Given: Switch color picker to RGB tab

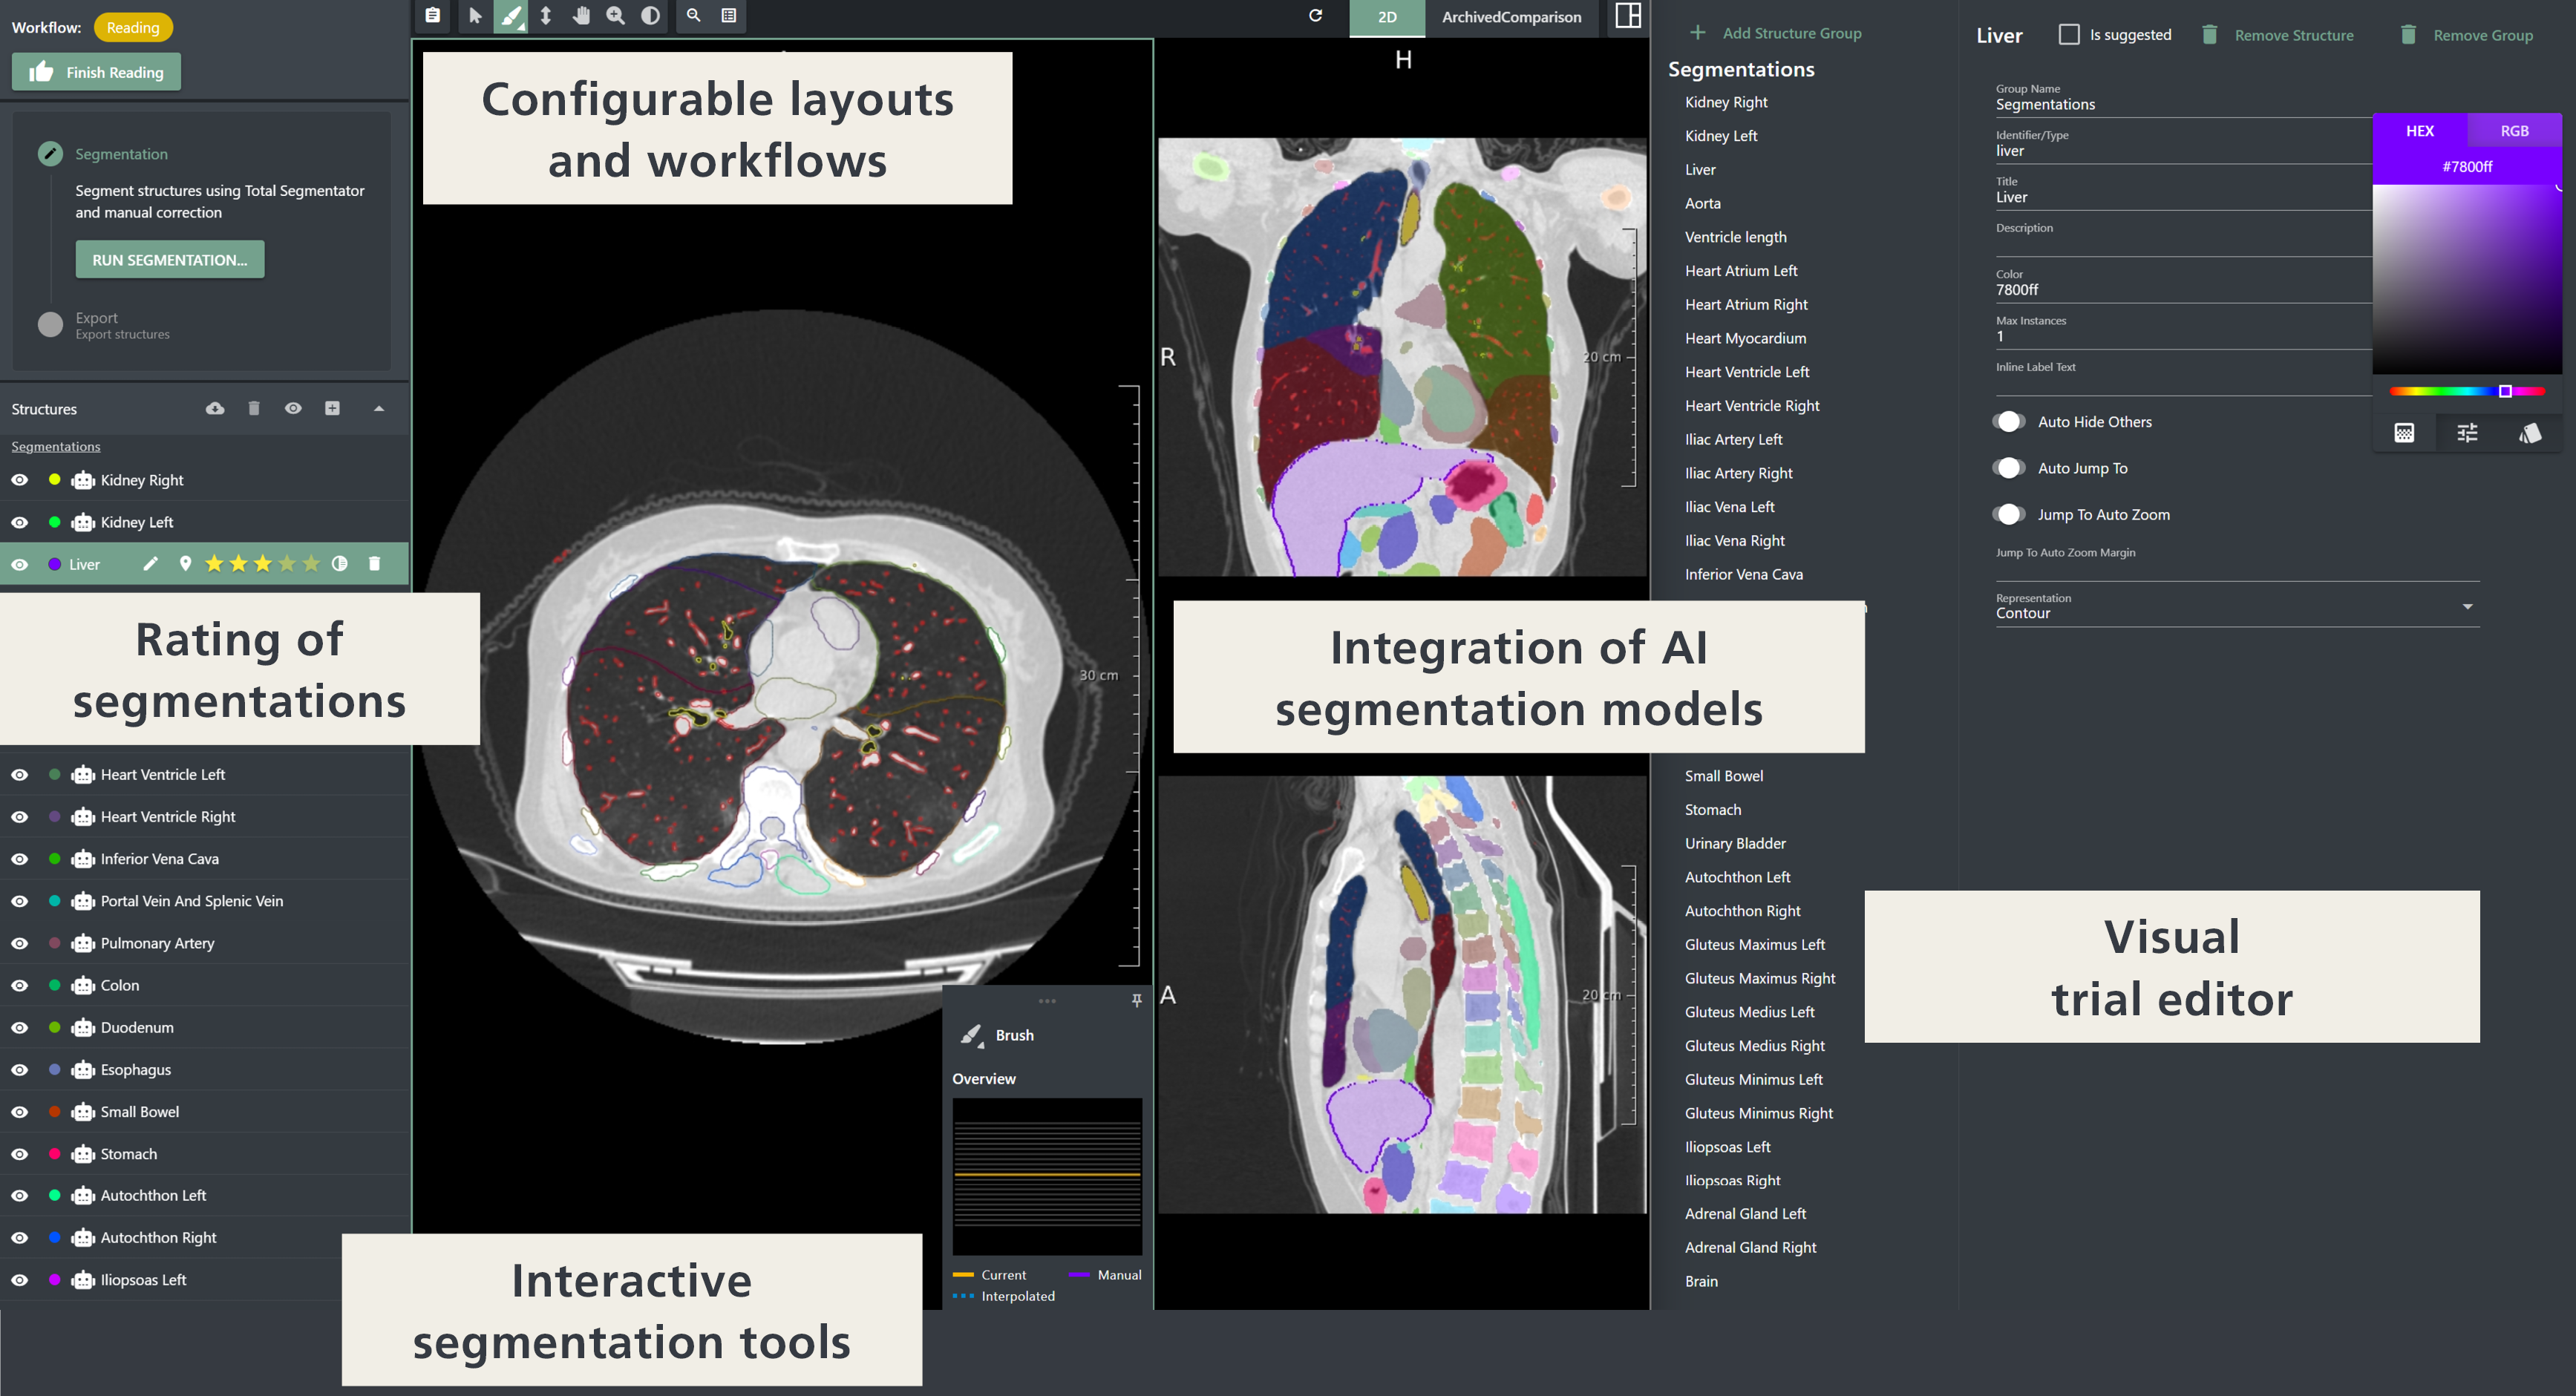Looking at the screenshot, I should click(x=2514, y=131).
